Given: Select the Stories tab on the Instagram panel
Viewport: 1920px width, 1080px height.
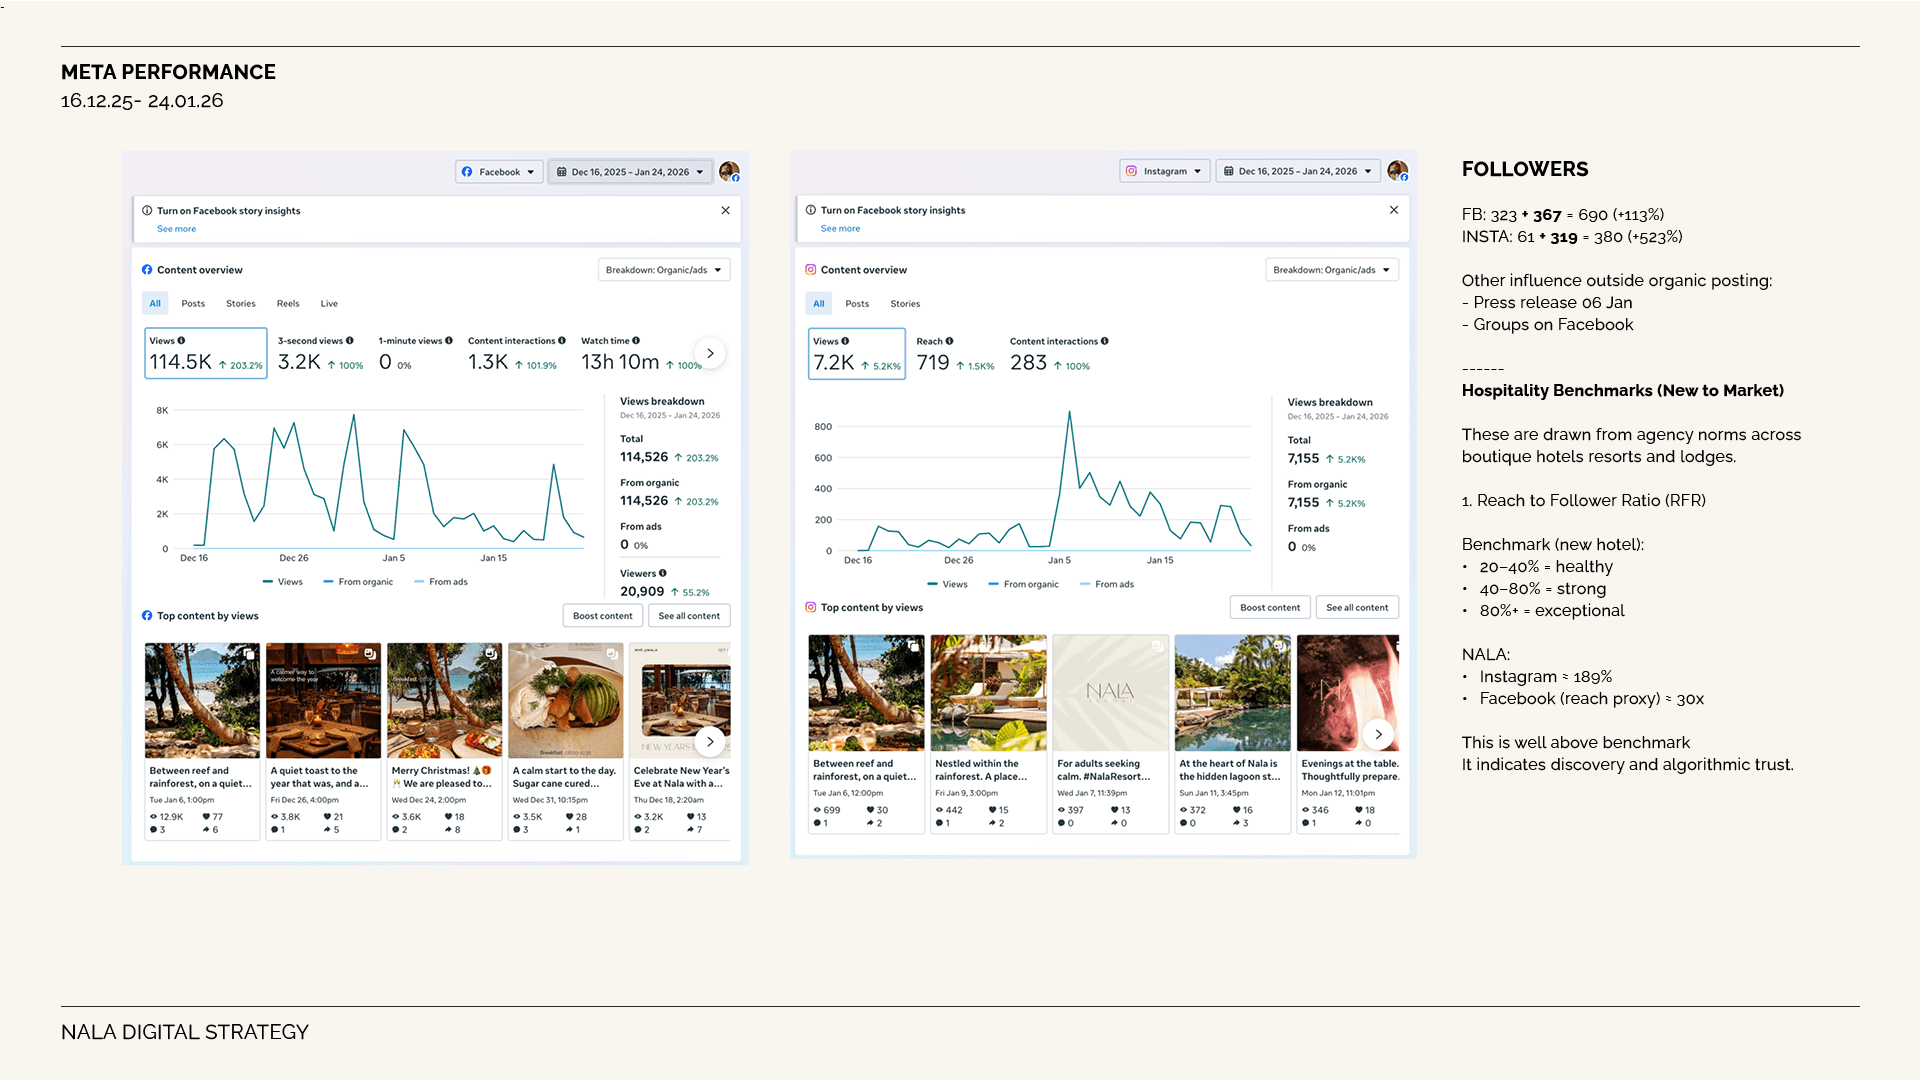Looking at the screenshot, I should point(904,303).
